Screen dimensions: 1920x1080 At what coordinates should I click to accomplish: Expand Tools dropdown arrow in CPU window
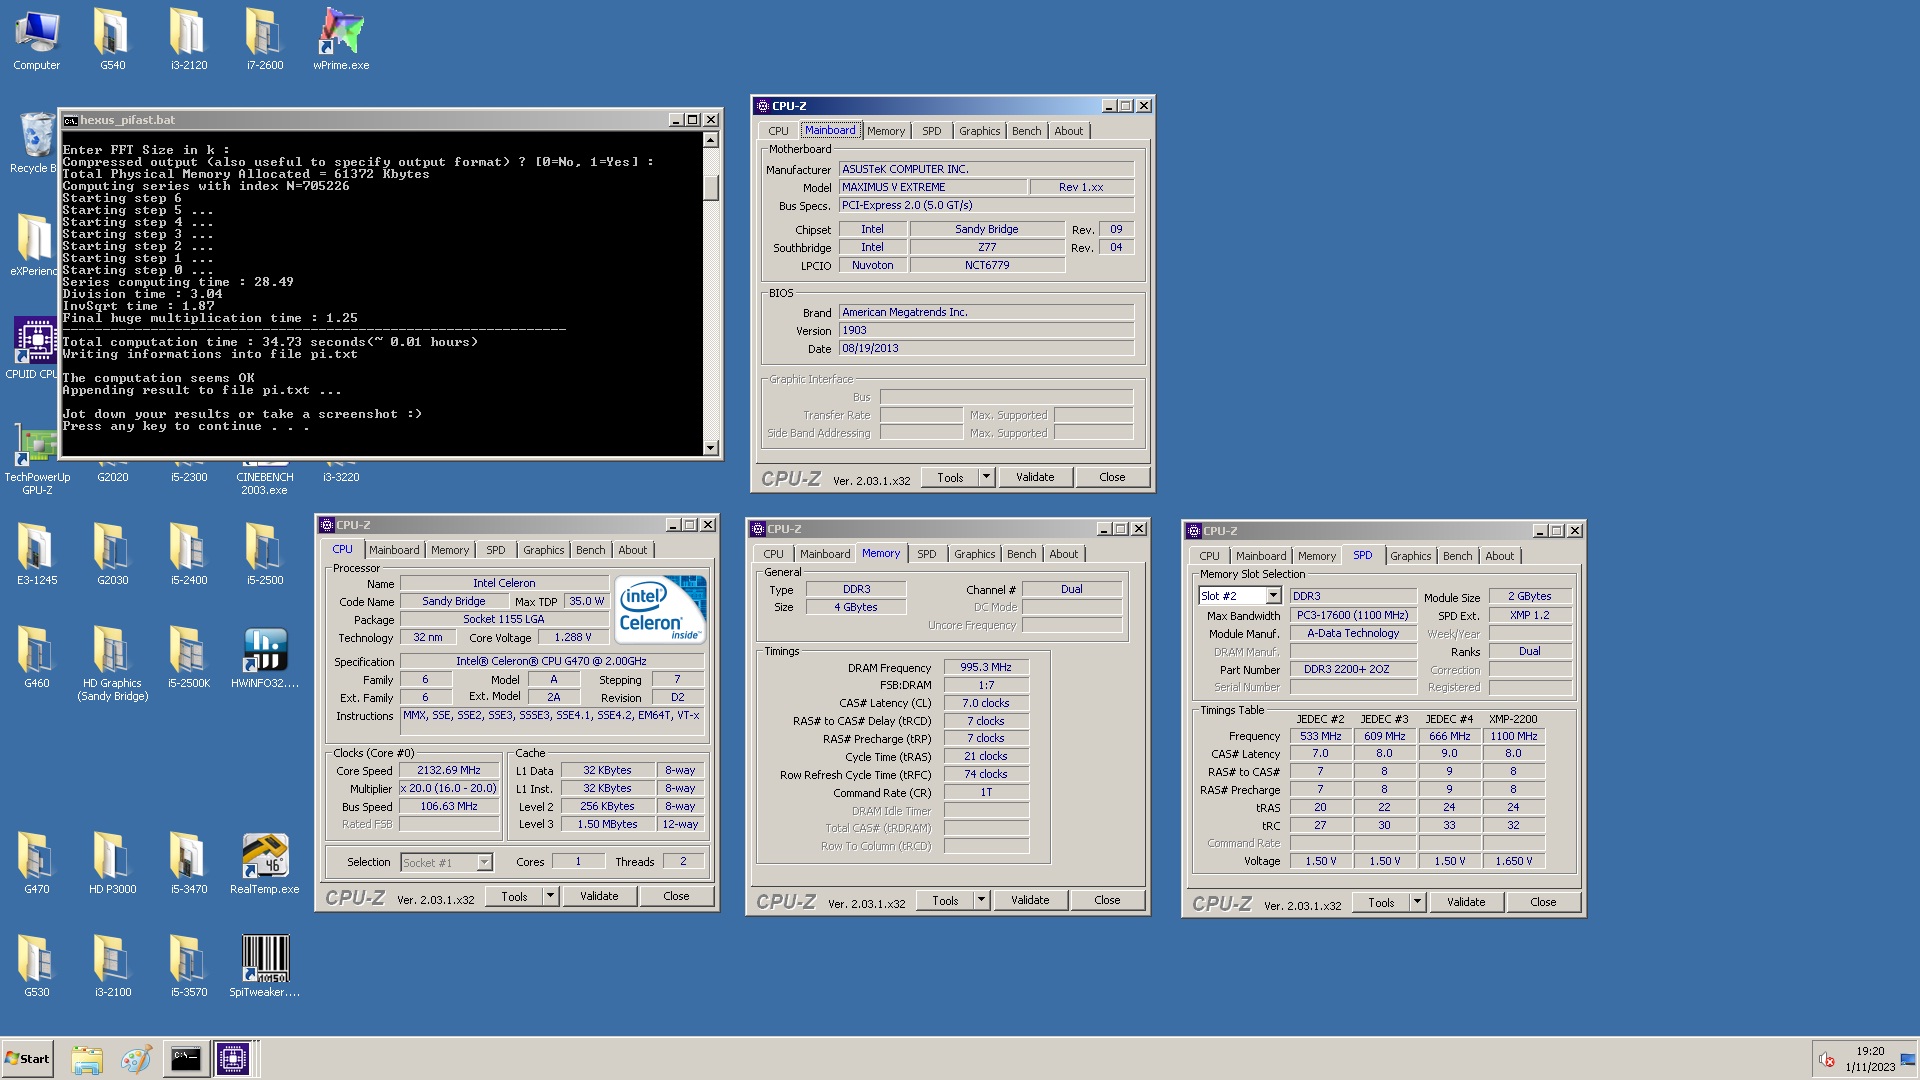[x=550, y=896]
